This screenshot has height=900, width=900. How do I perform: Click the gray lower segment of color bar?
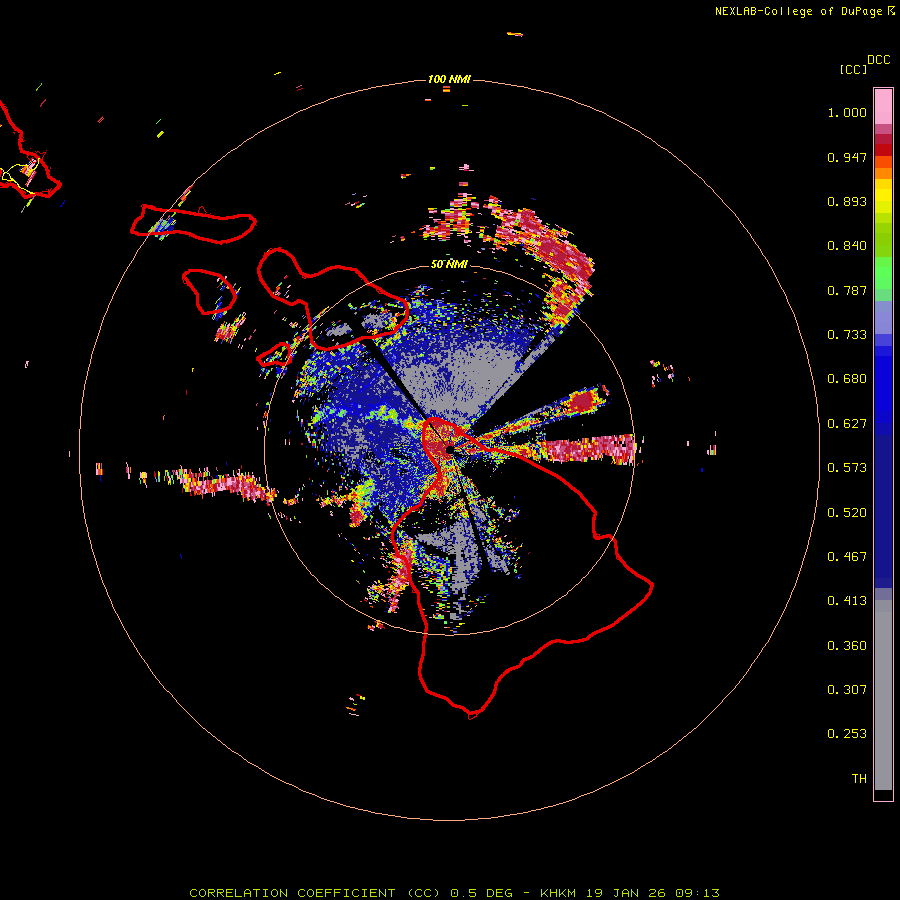[883, 695]
